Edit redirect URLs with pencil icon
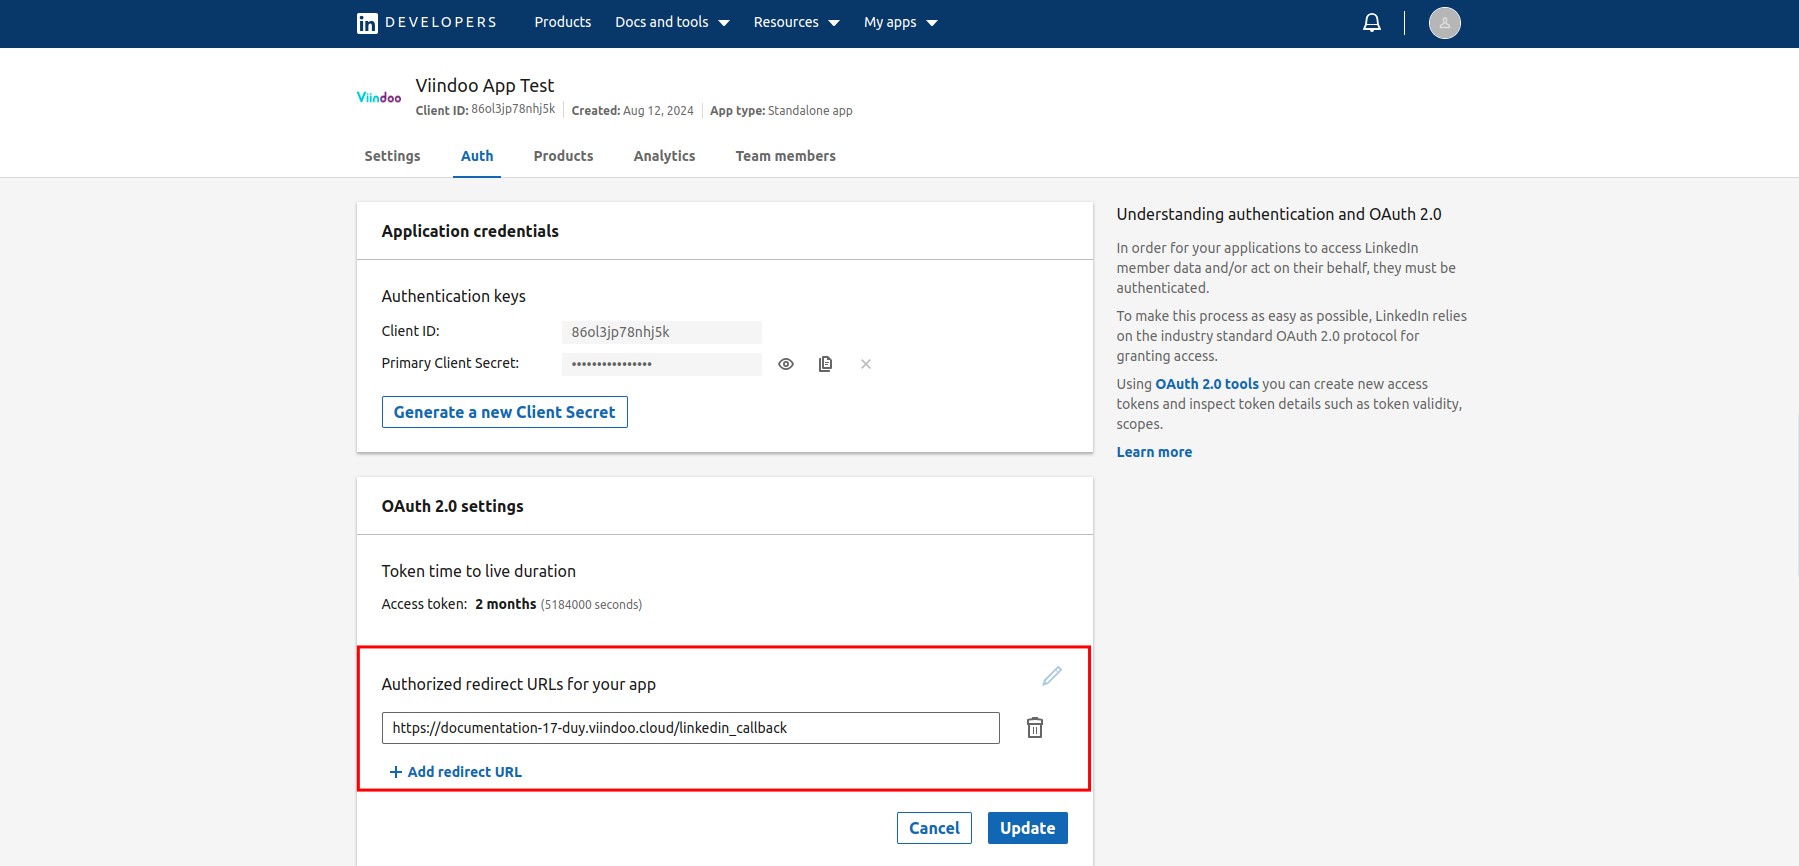Image resolution: width=1799 pixels, height=866 pixels. [x=1052, y=676]
